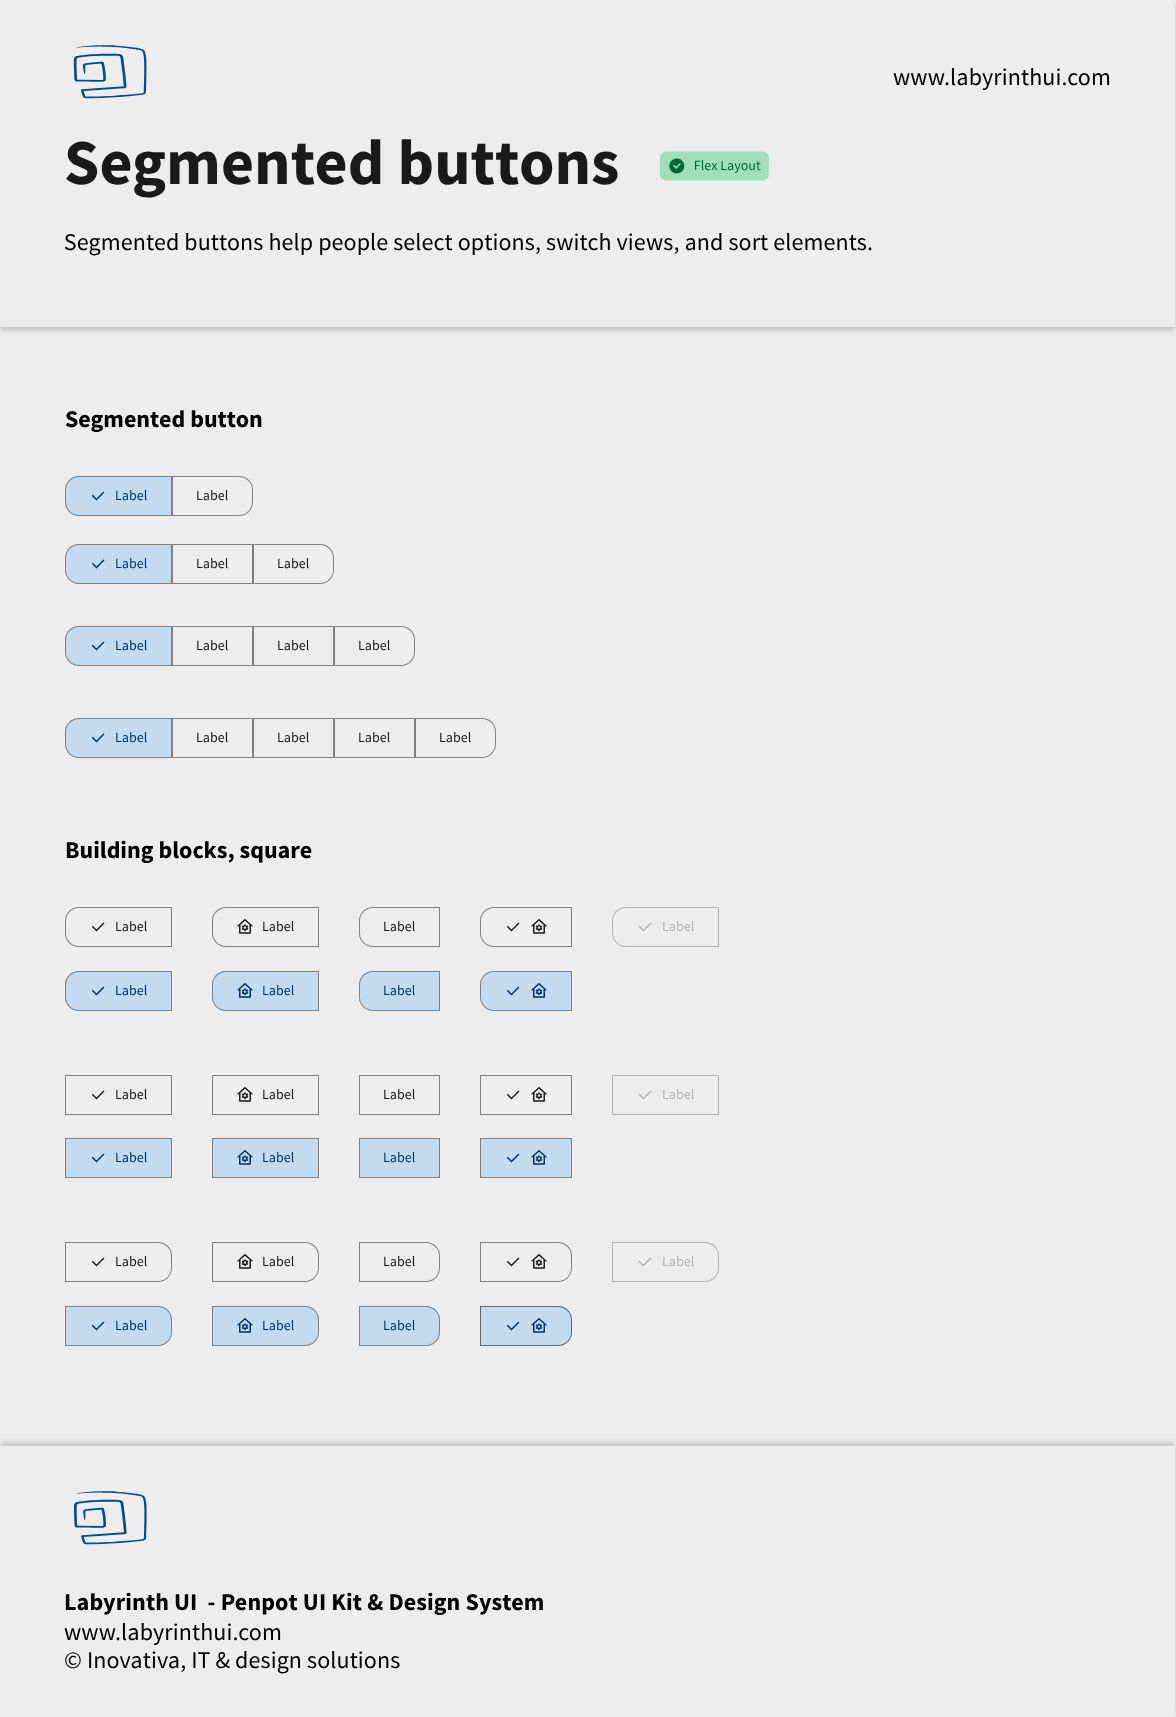Select the fifth Label in the five-segment button
Viewport: 1176px width, 1717px height.
[455, 738]
